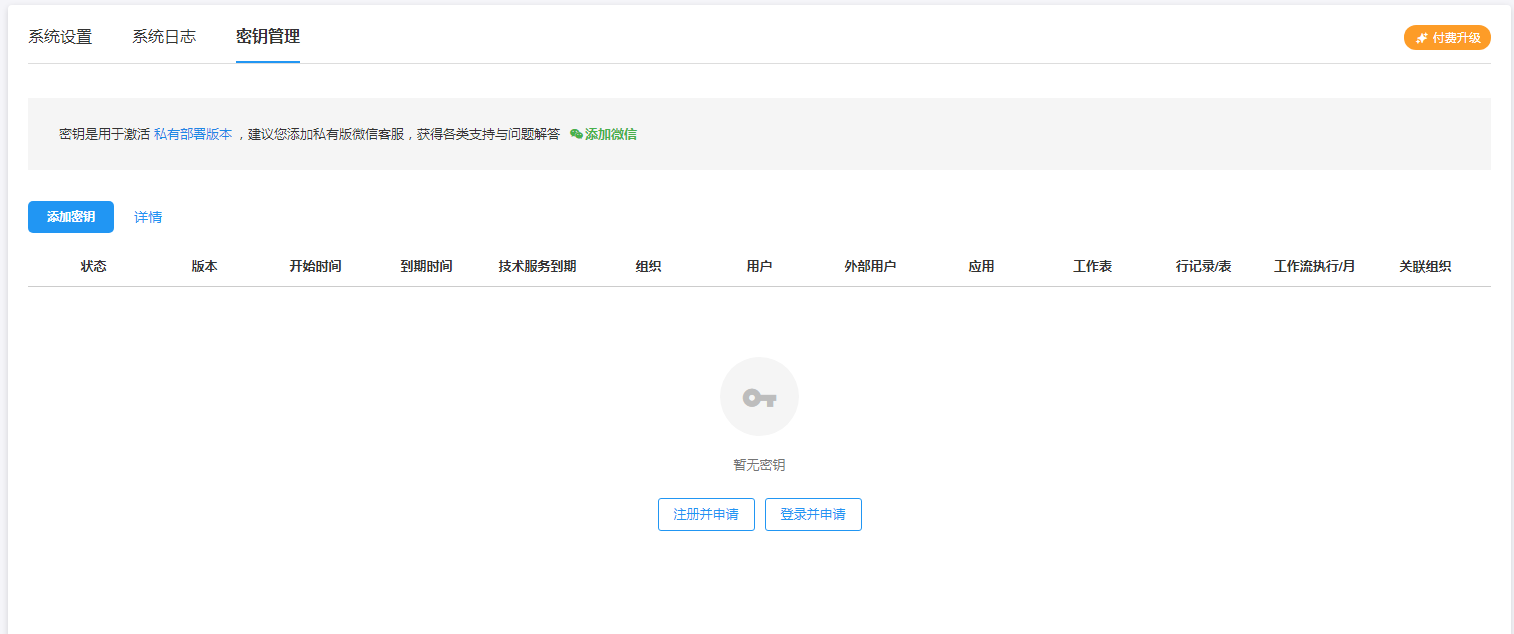Screen dimensions: 1514x634
Task: Click the orange 付费升级 upgrade button
Action: (x=1447, y=38)
